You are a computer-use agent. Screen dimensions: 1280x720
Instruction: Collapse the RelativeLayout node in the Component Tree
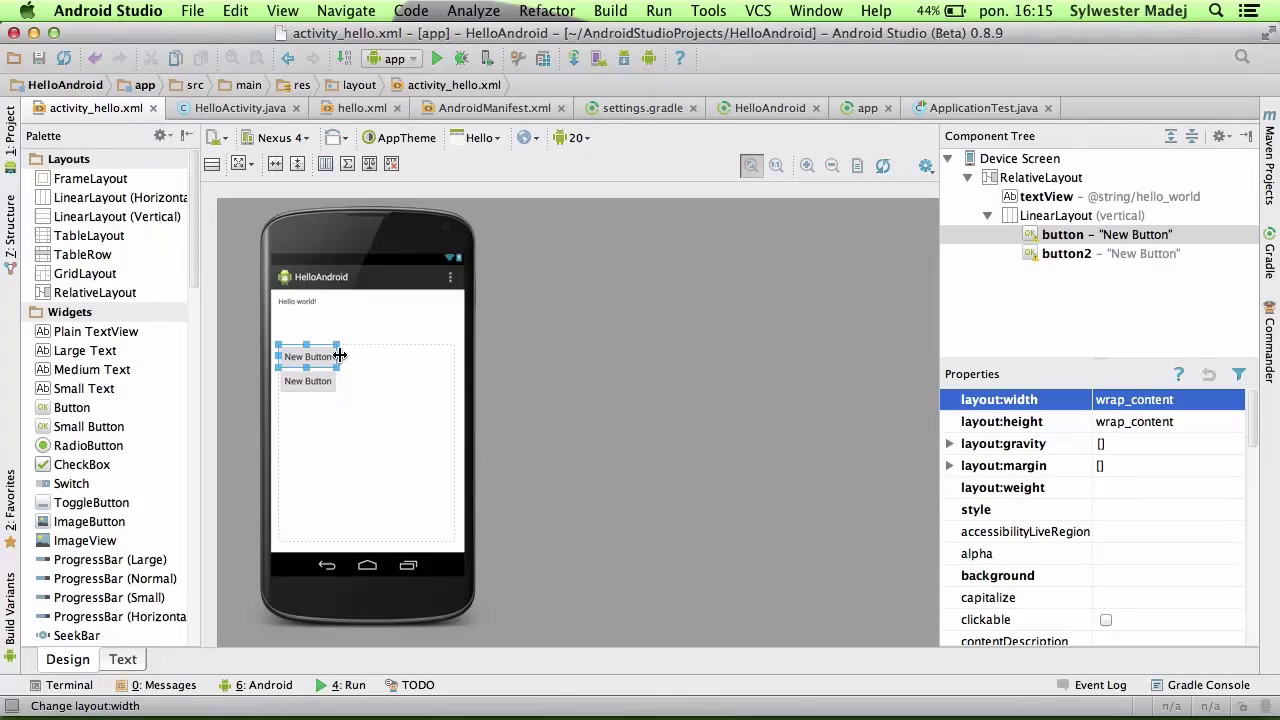coord(967,178)
